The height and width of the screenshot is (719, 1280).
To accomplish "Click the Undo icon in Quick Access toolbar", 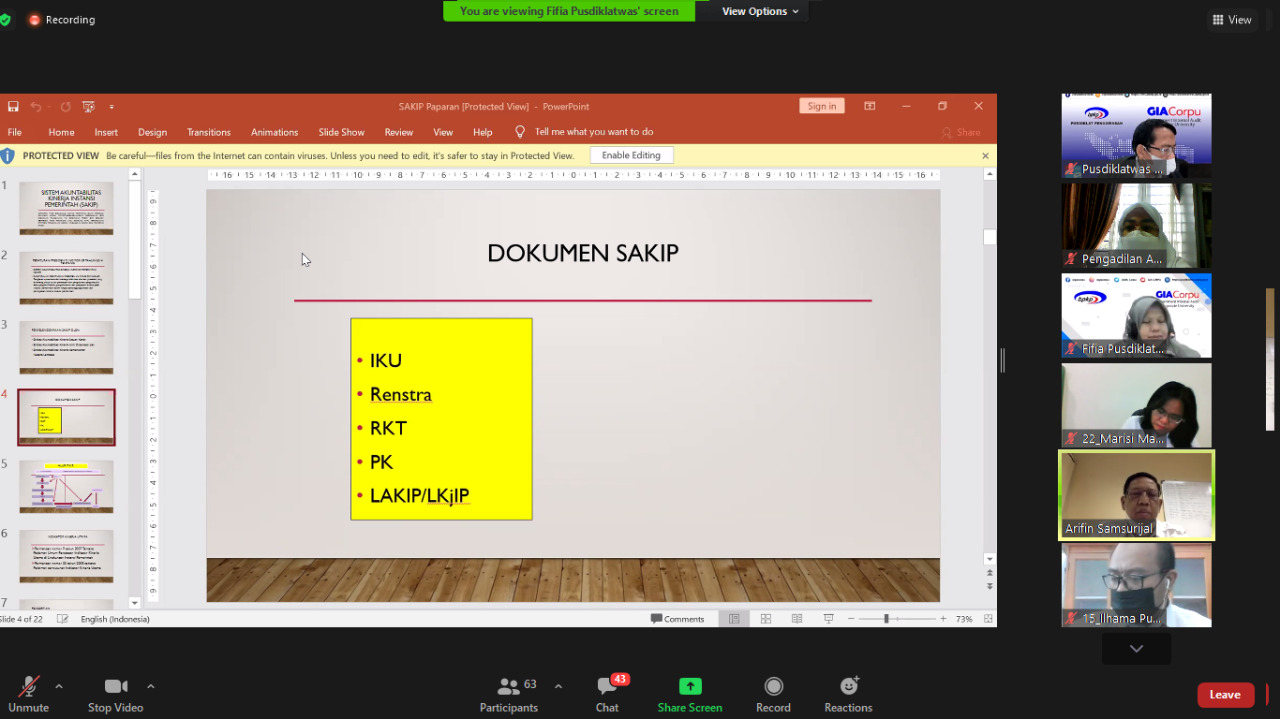I will pyautogui.click(x=35, y=106).
